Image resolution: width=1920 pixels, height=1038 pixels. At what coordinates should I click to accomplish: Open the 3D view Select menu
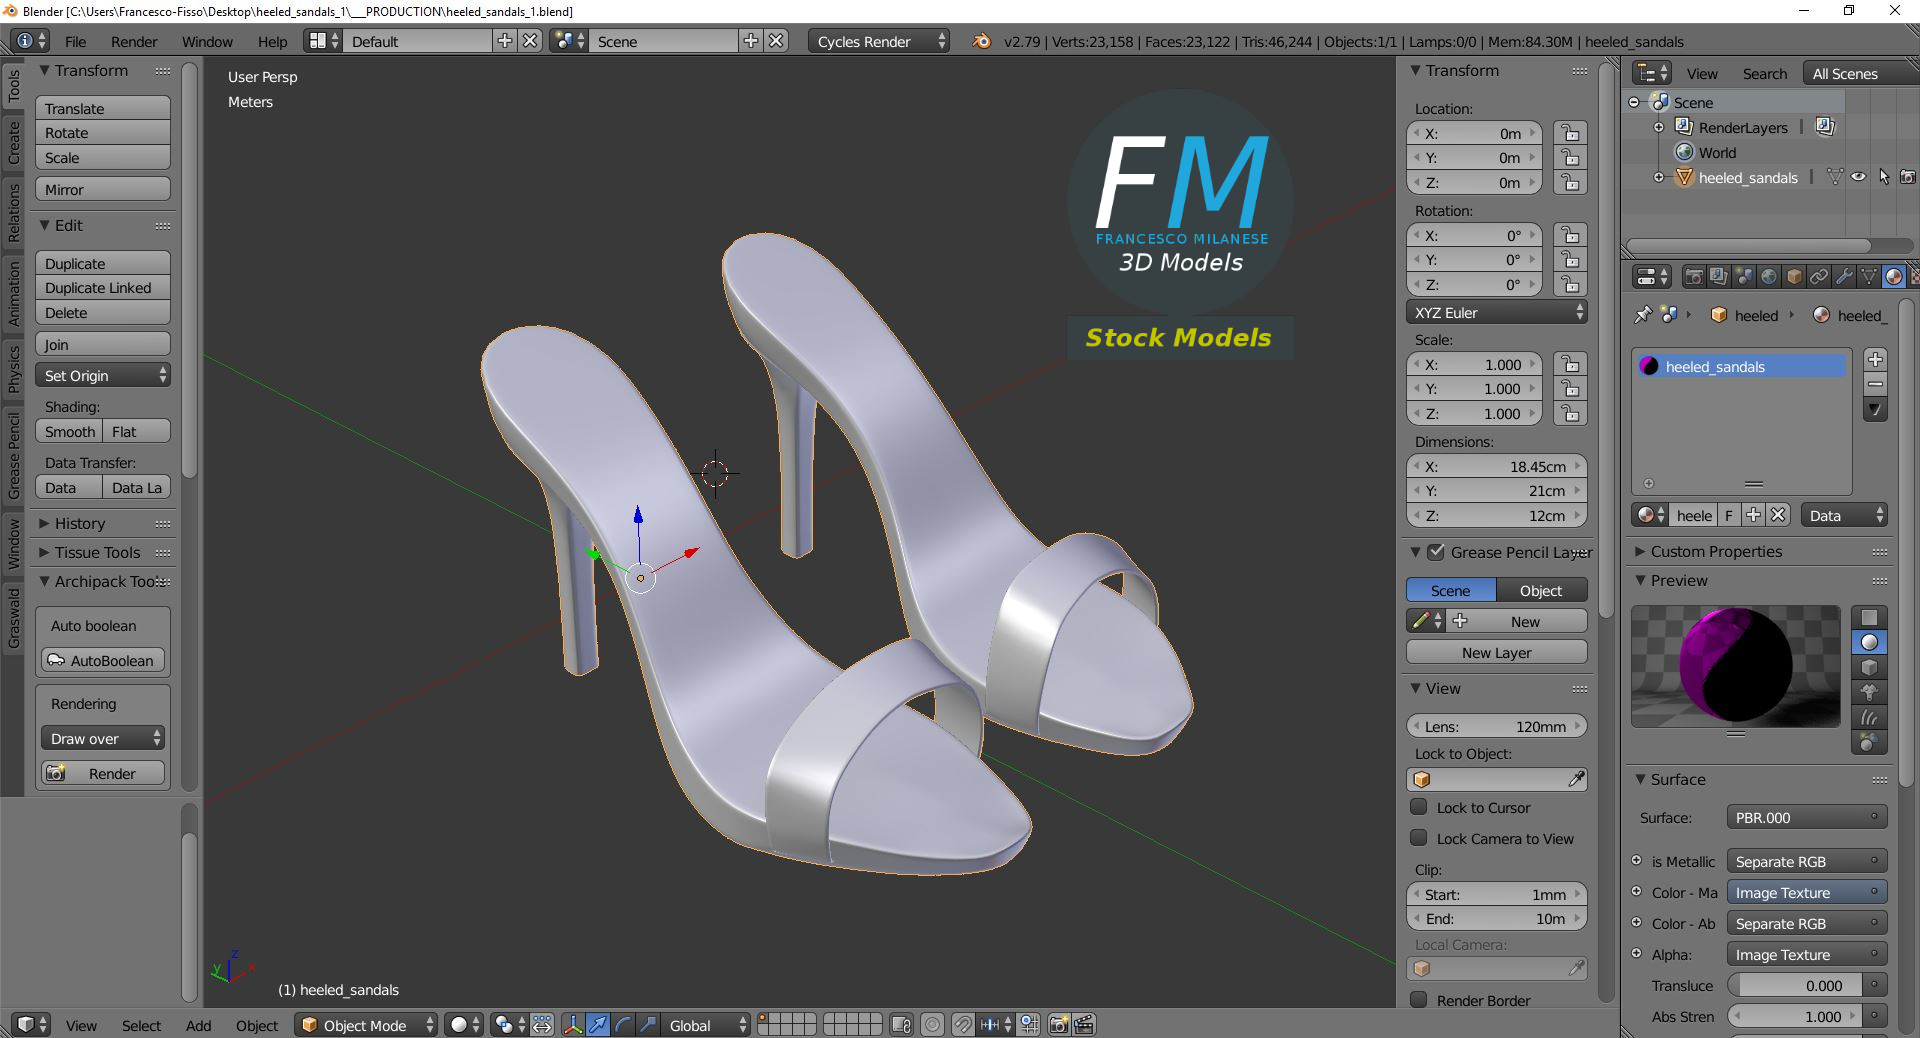click(141, 1025)
